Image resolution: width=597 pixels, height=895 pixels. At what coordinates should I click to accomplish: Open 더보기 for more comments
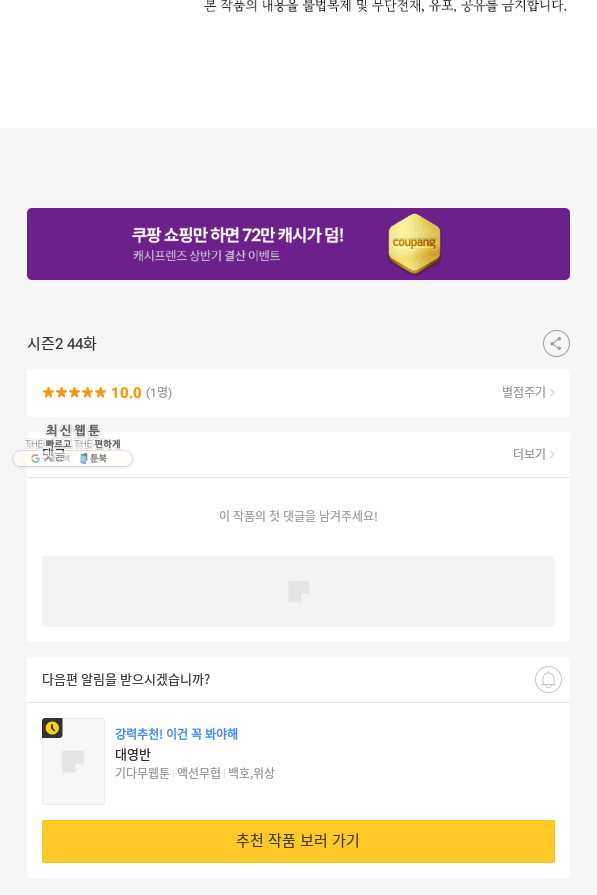[529, 454]
